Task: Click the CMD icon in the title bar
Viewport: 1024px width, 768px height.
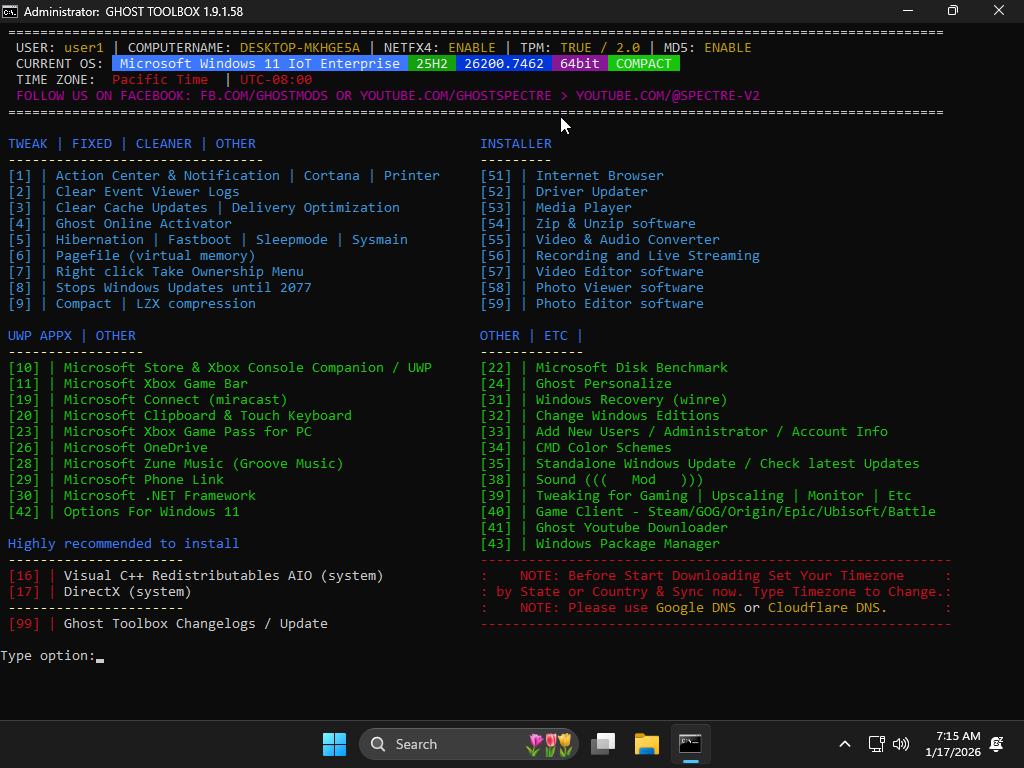Action: pos(11,12)
